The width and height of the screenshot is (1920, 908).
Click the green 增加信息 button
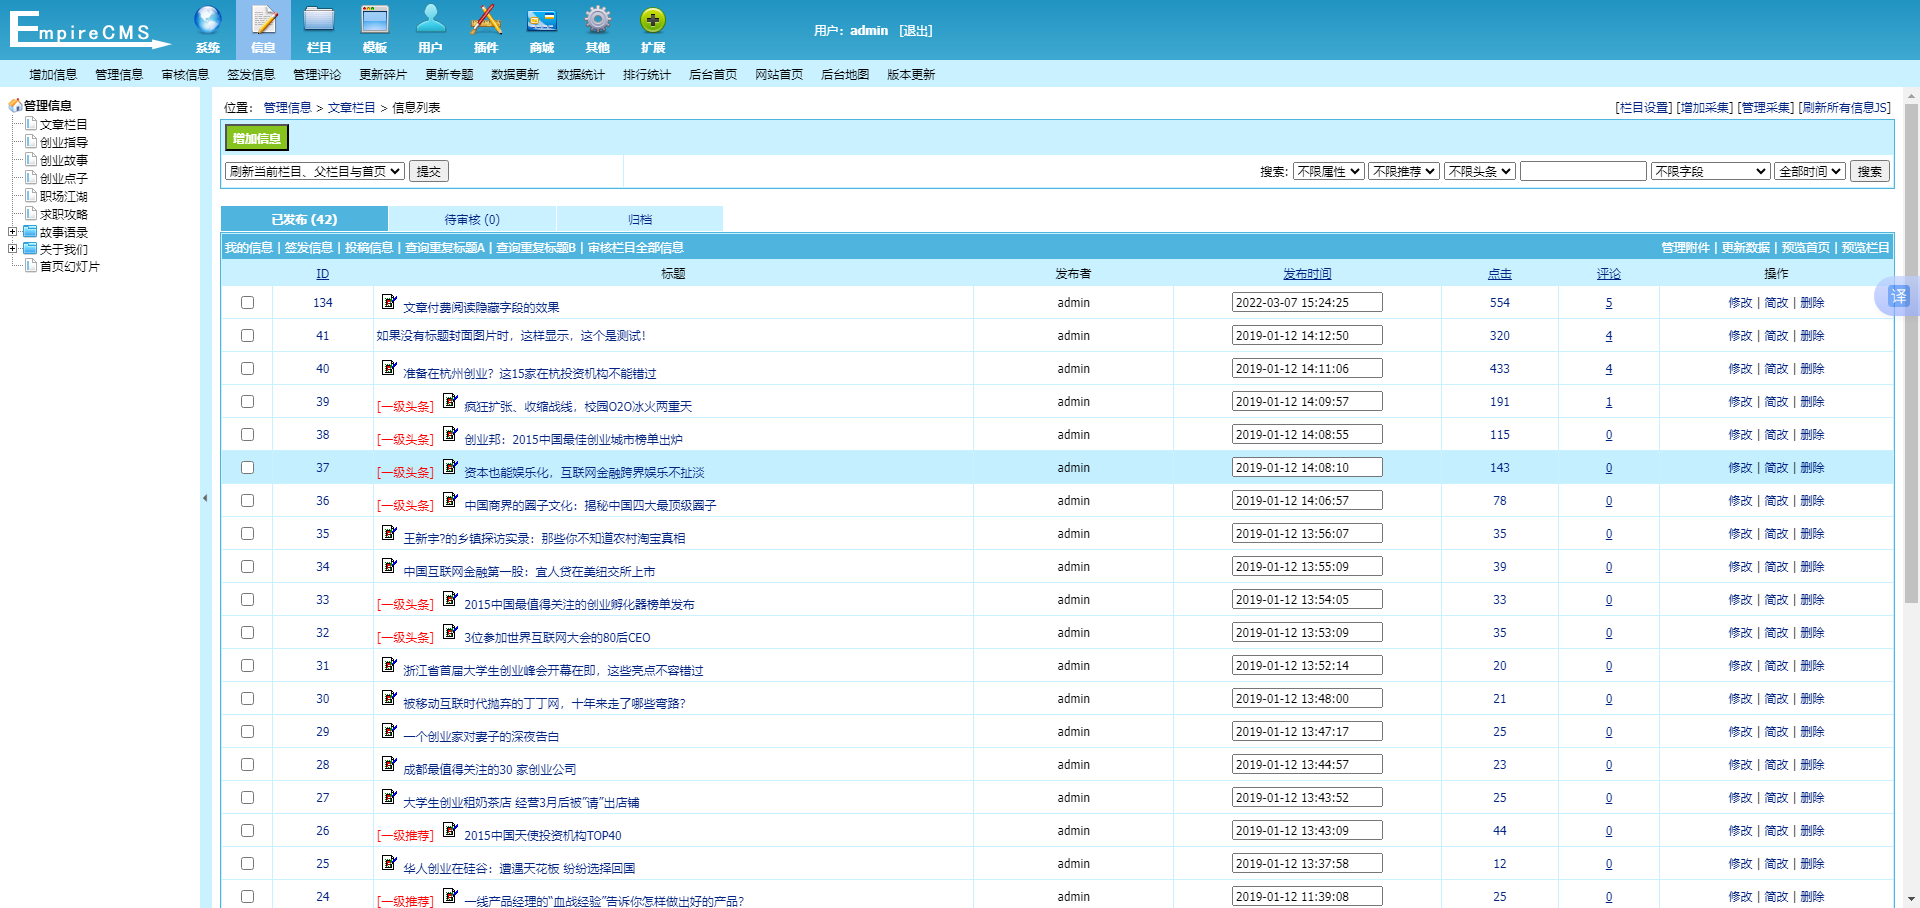click(x=256, y=138)
